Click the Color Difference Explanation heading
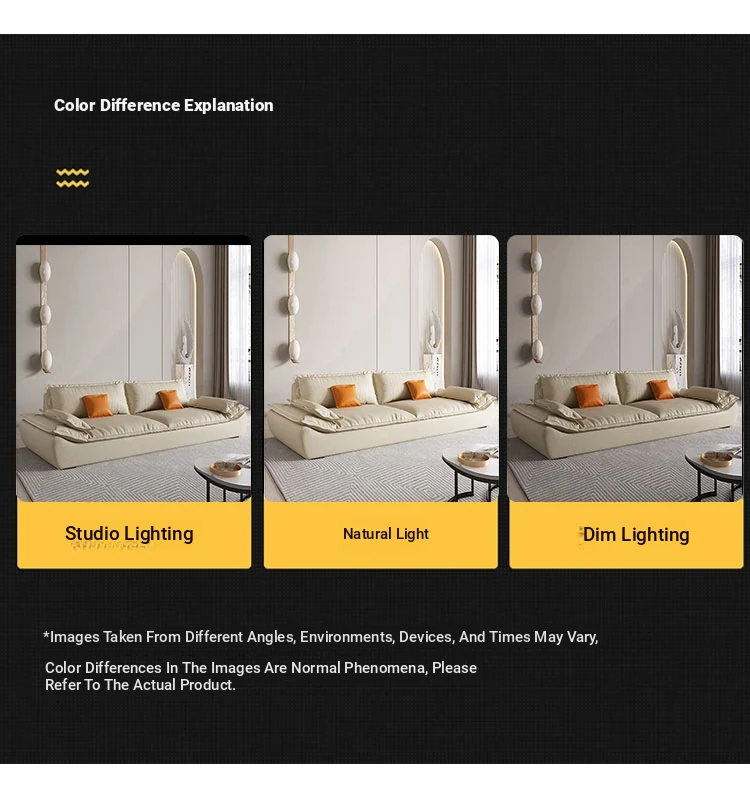Screen dimensions: 750x802 point(164,105)
